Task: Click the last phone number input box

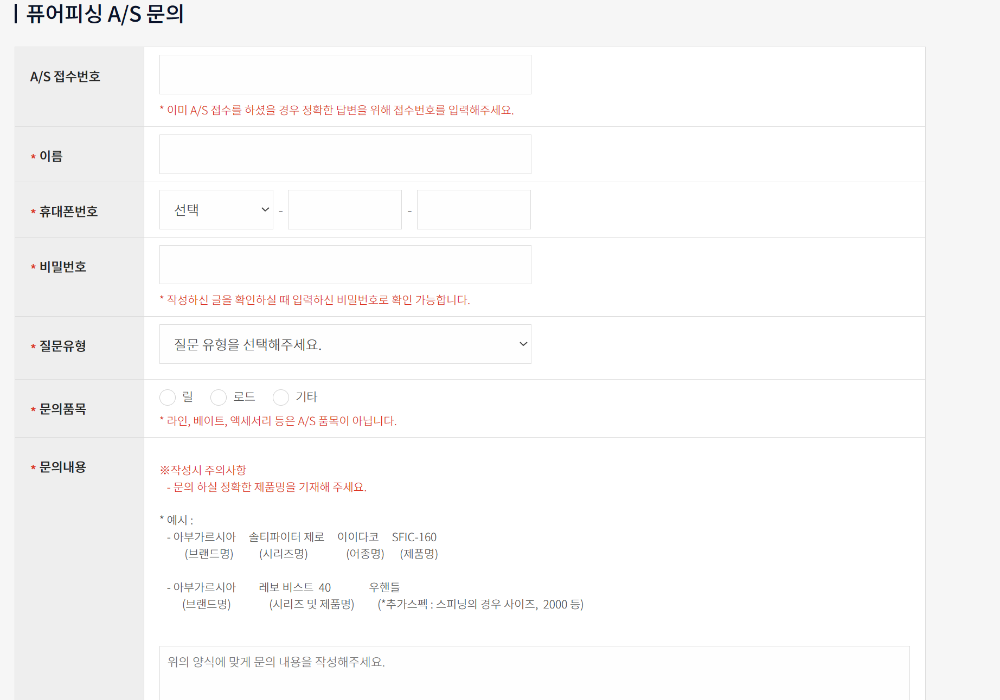Action: pyautogui.click(x=473, y=209)
